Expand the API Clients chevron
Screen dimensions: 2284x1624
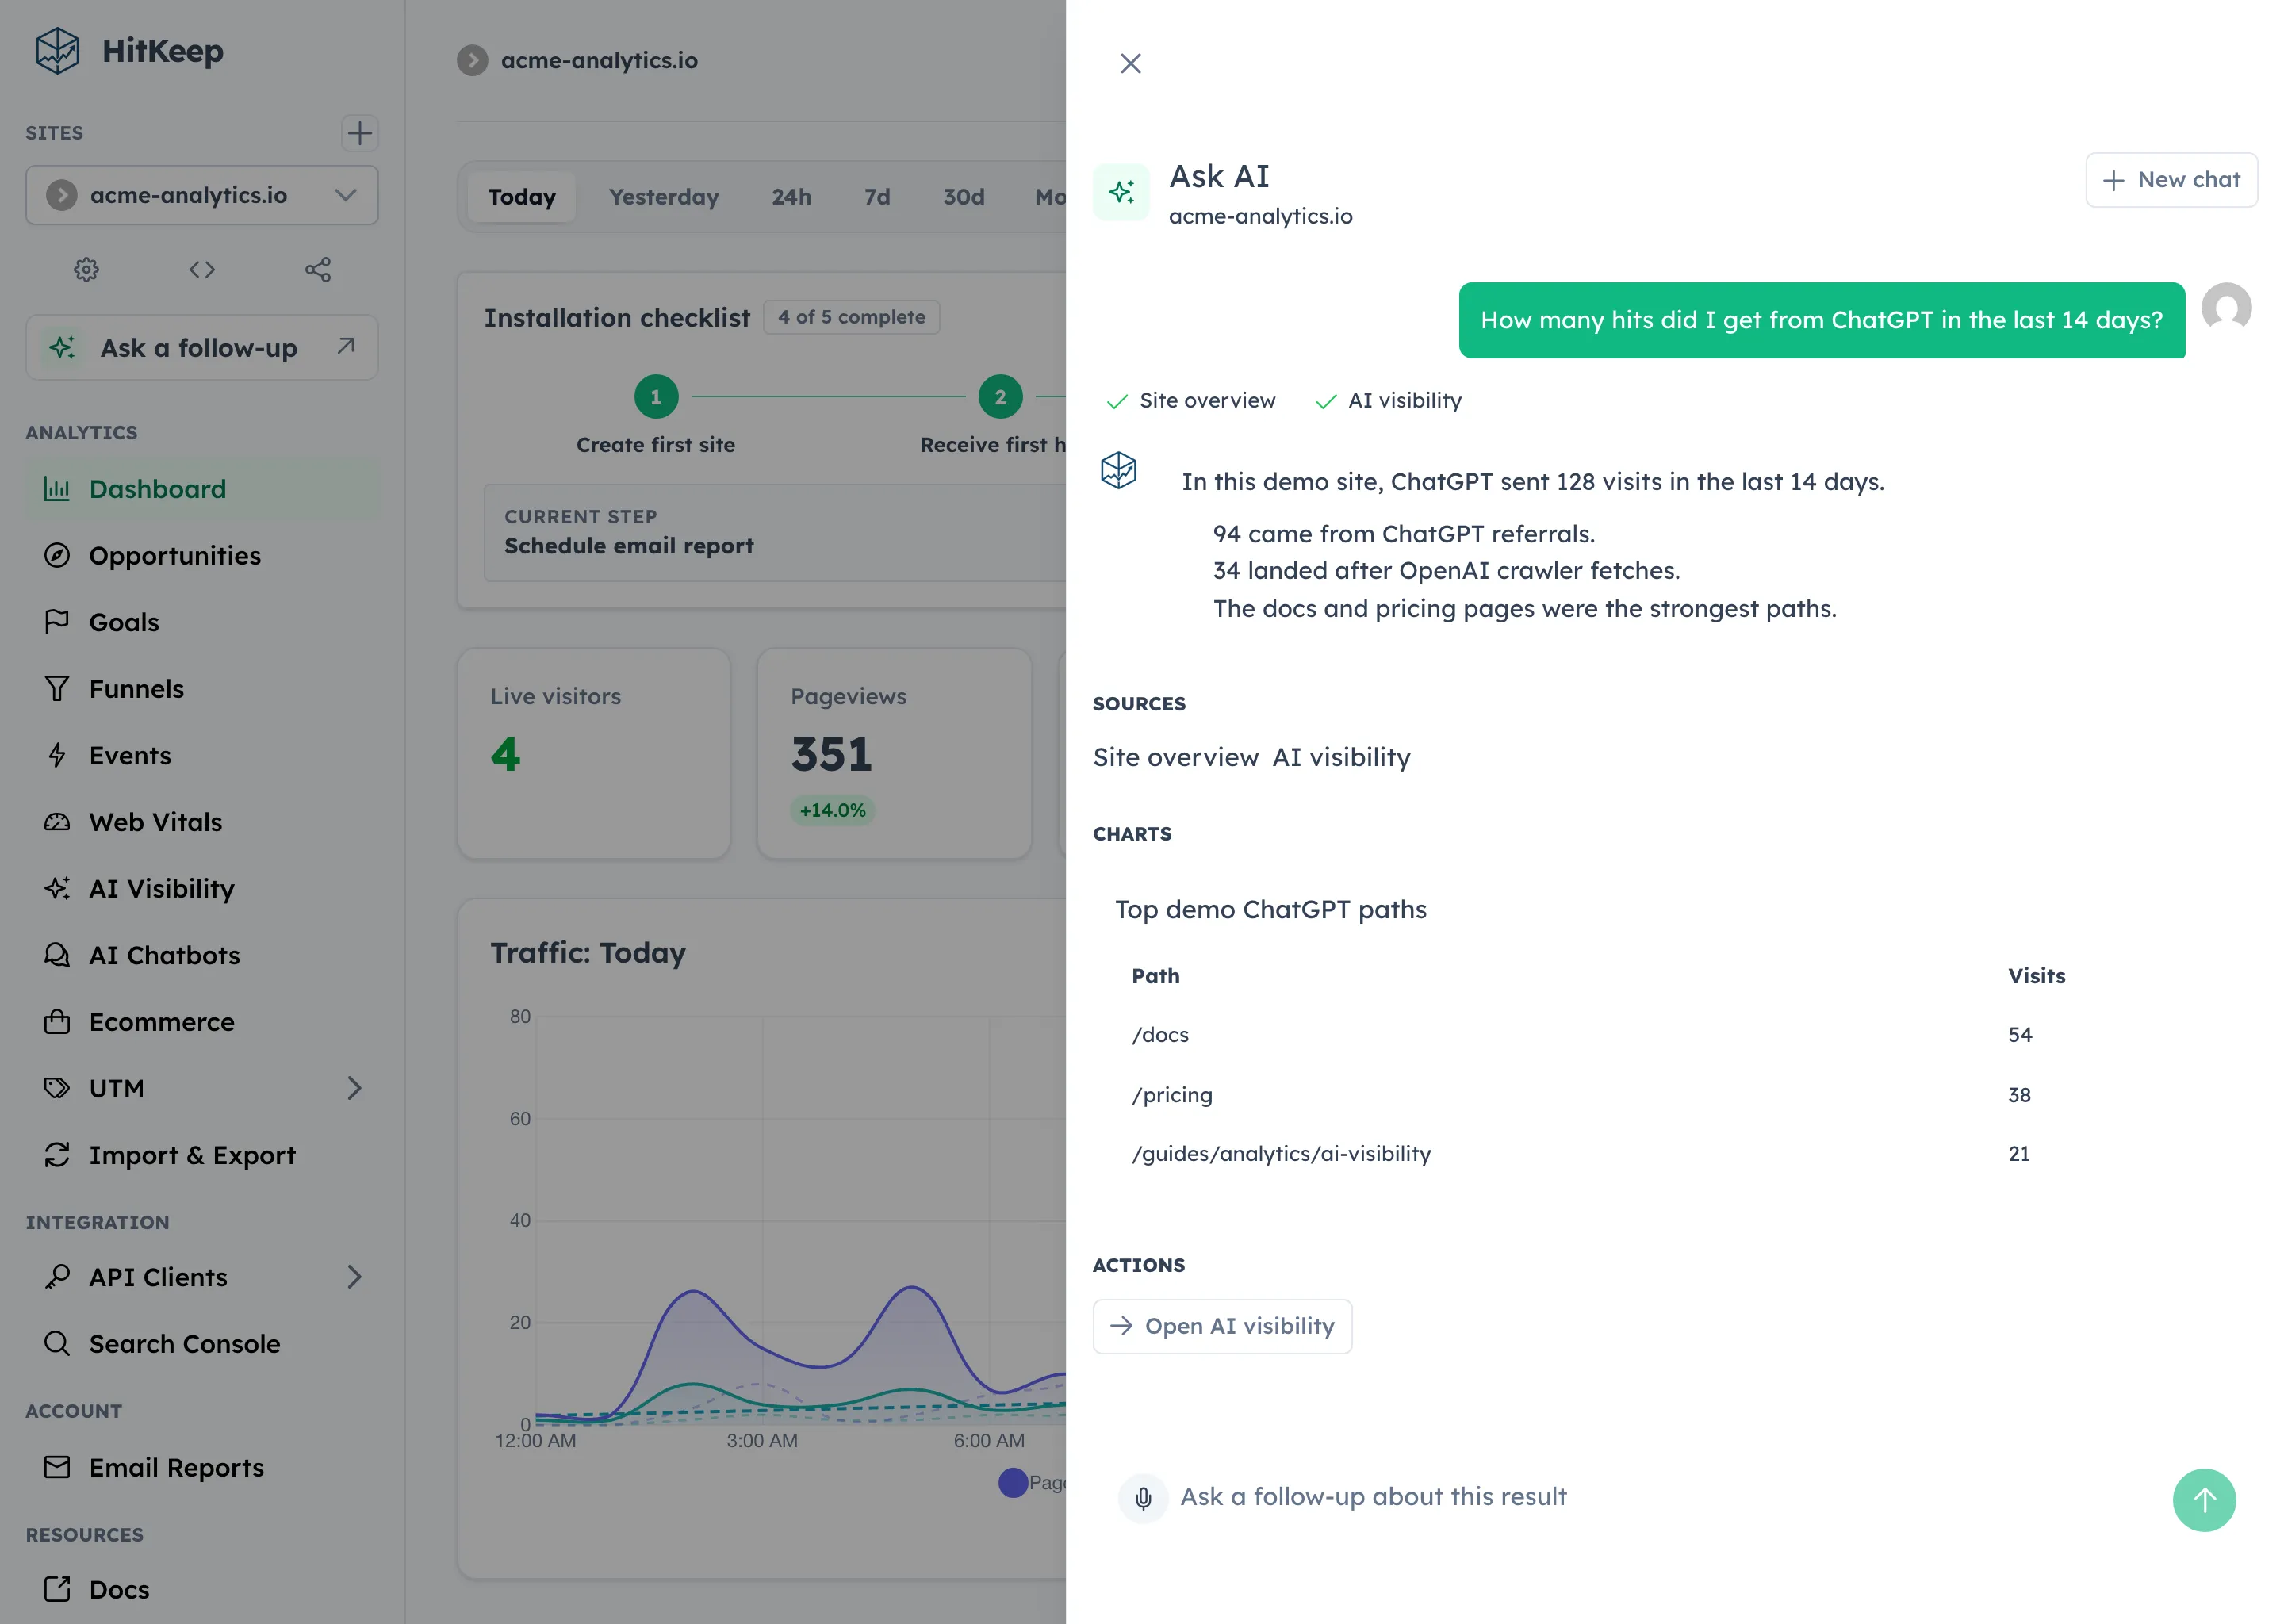[354, 1277]
